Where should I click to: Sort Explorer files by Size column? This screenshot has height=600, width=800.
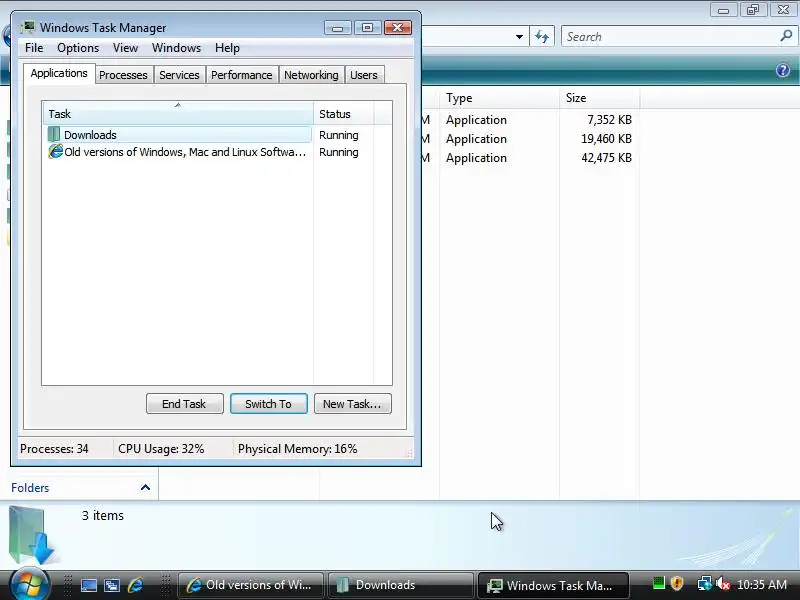[x=599, y=98]
